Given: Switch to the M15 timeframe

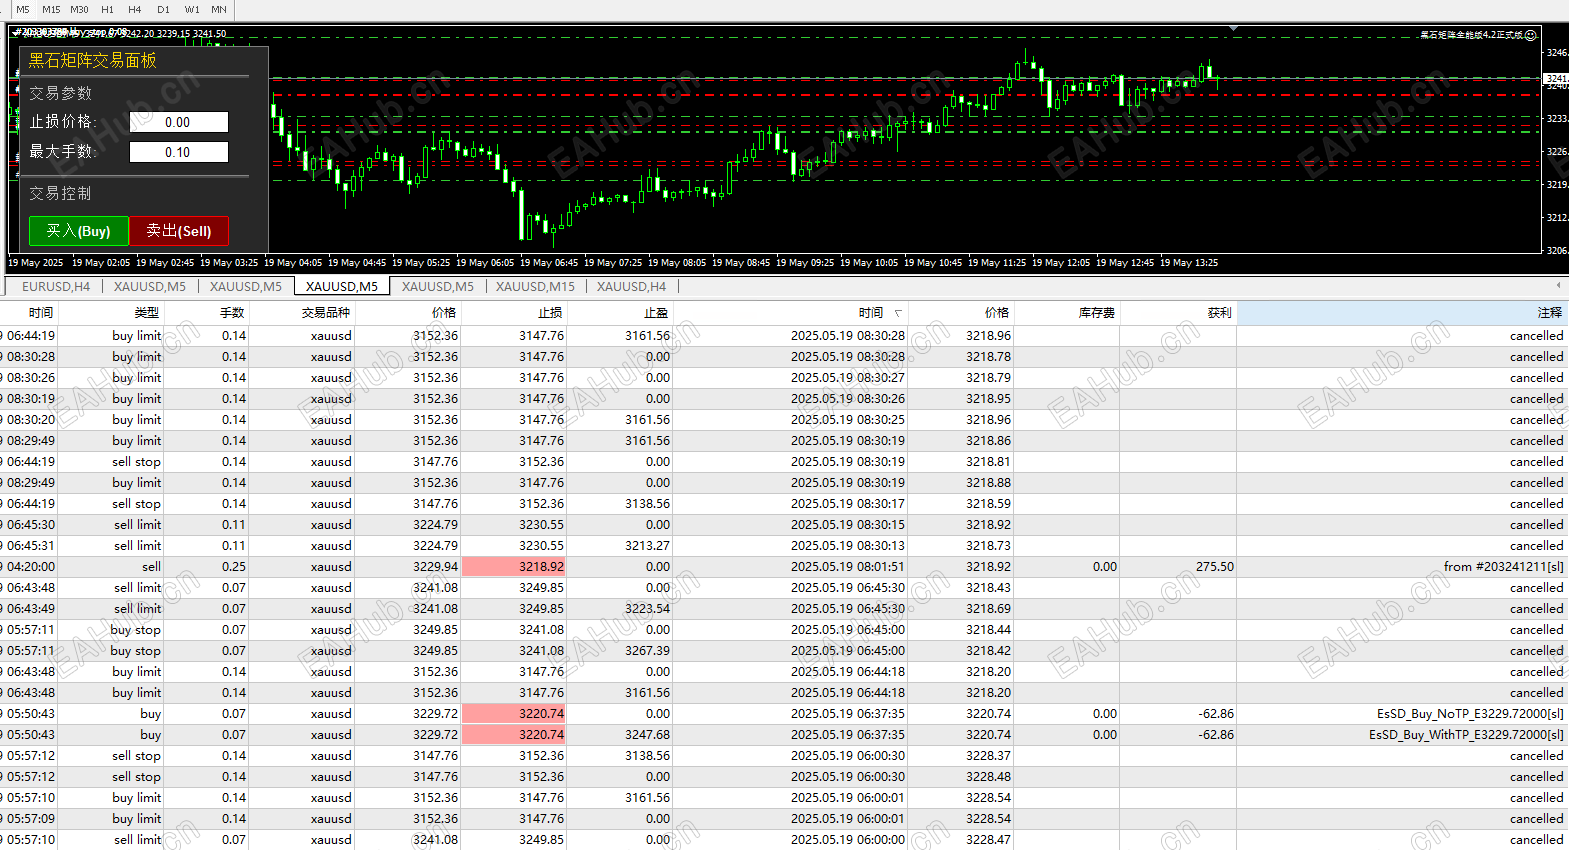Looking at the screenshot, I should (x=51, y=9).
